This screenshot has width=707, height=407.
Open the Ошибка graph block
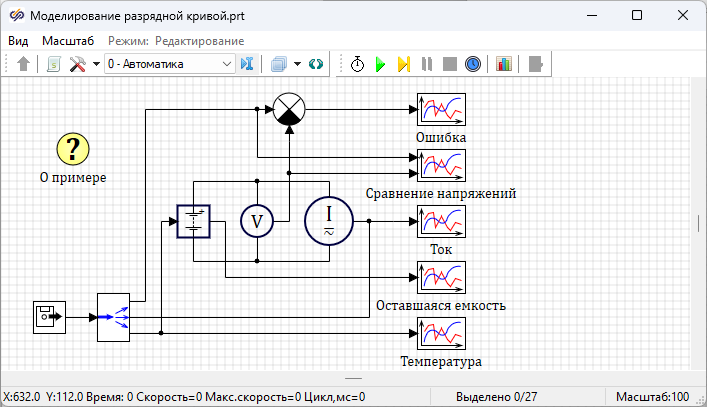click(x=441, y=110)
